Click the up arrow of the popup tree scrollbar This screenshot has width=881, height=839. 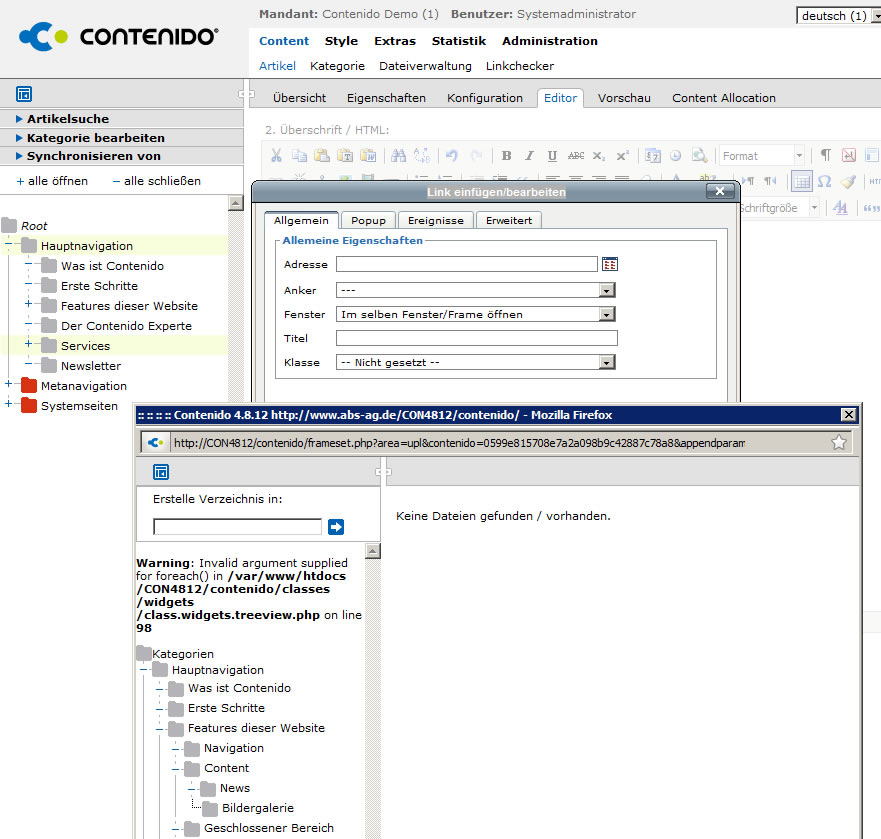coord(373,551)
